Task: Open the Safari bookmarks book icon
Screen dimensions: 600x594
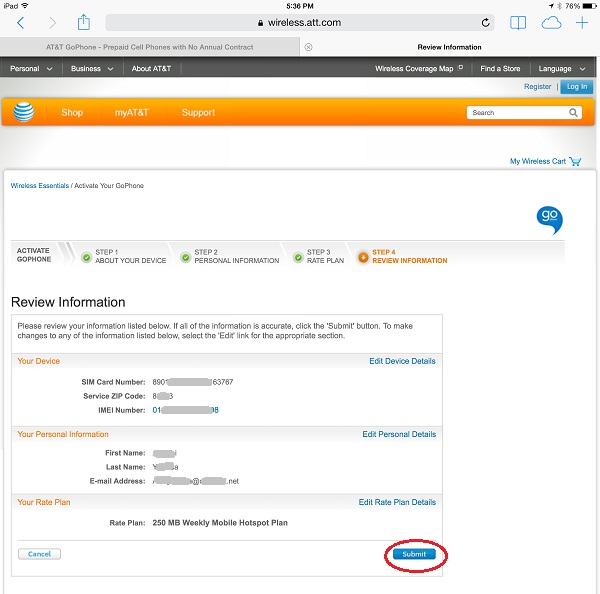Action: [518, 23]
